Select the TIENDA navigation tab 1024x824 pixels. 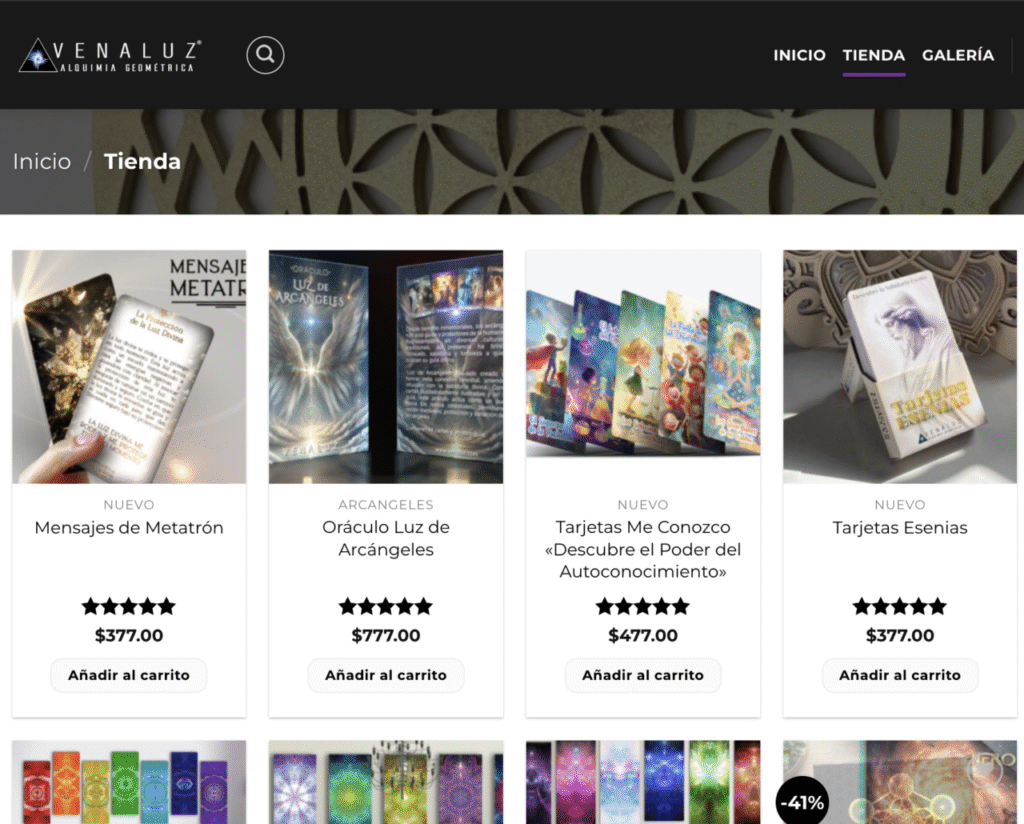click(874, 55)
